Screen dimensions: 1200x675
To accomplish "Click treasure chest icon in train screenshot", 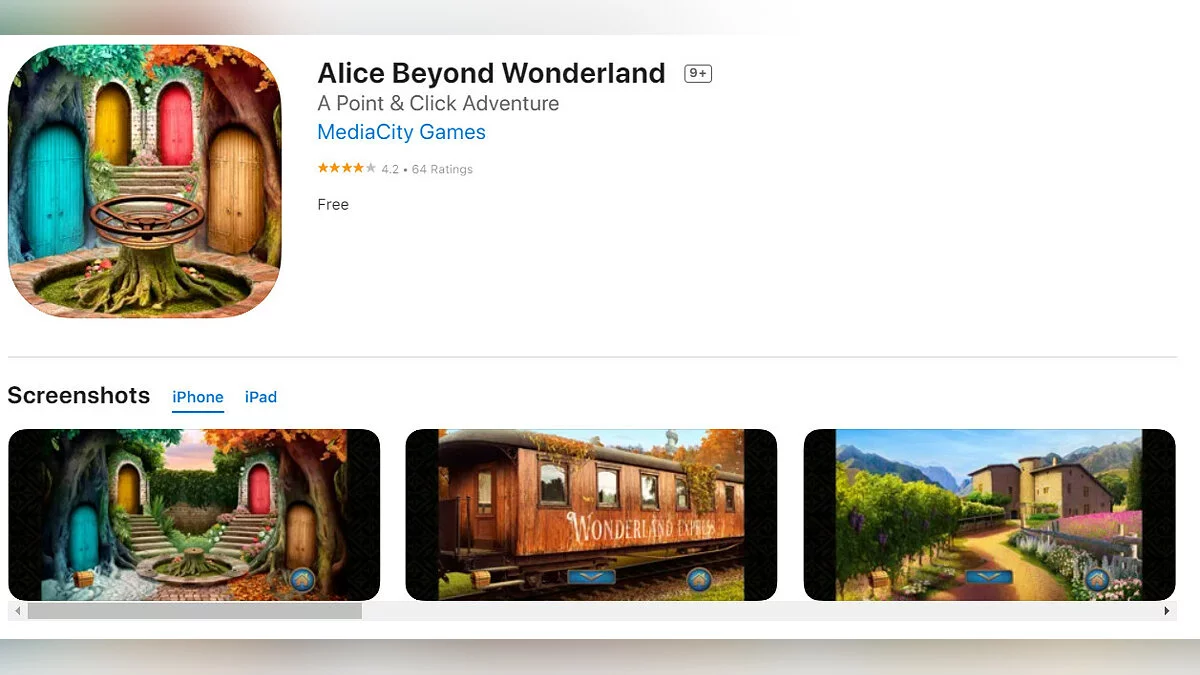I will [x=482, y=578].
